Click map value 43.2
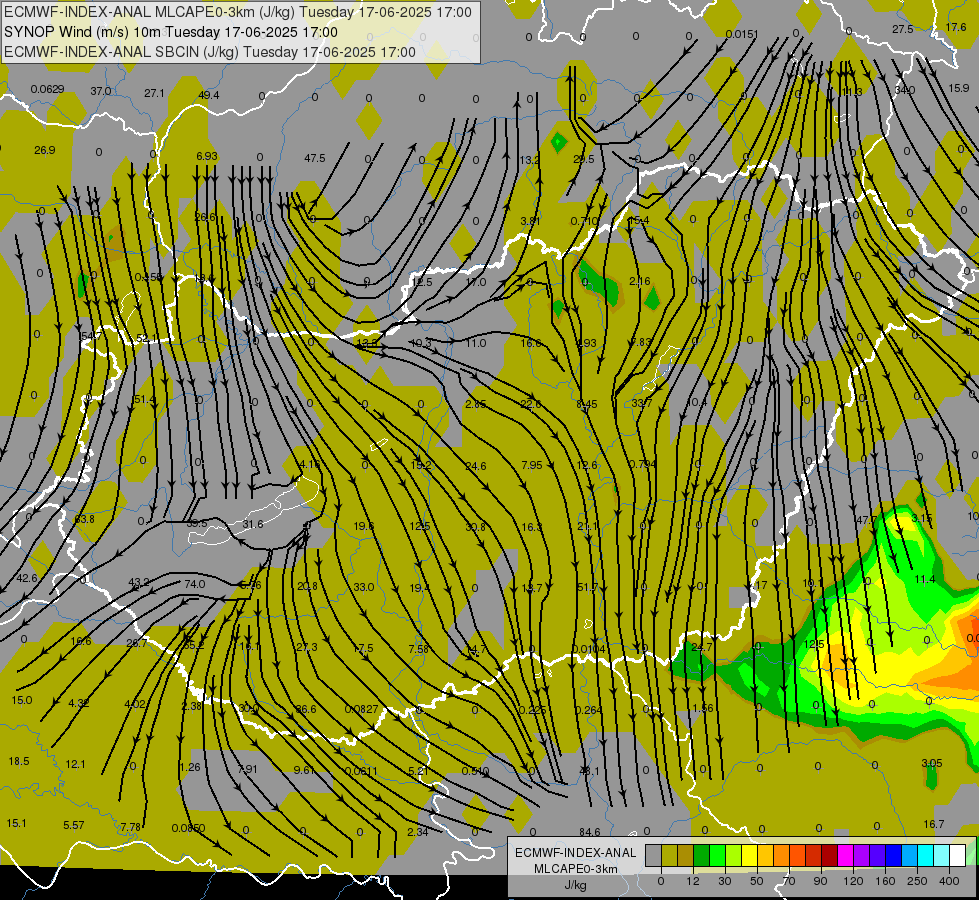Image resolution: width=979 pixels, height=900 pixels. pyautogui.click(x=139, y=582)
